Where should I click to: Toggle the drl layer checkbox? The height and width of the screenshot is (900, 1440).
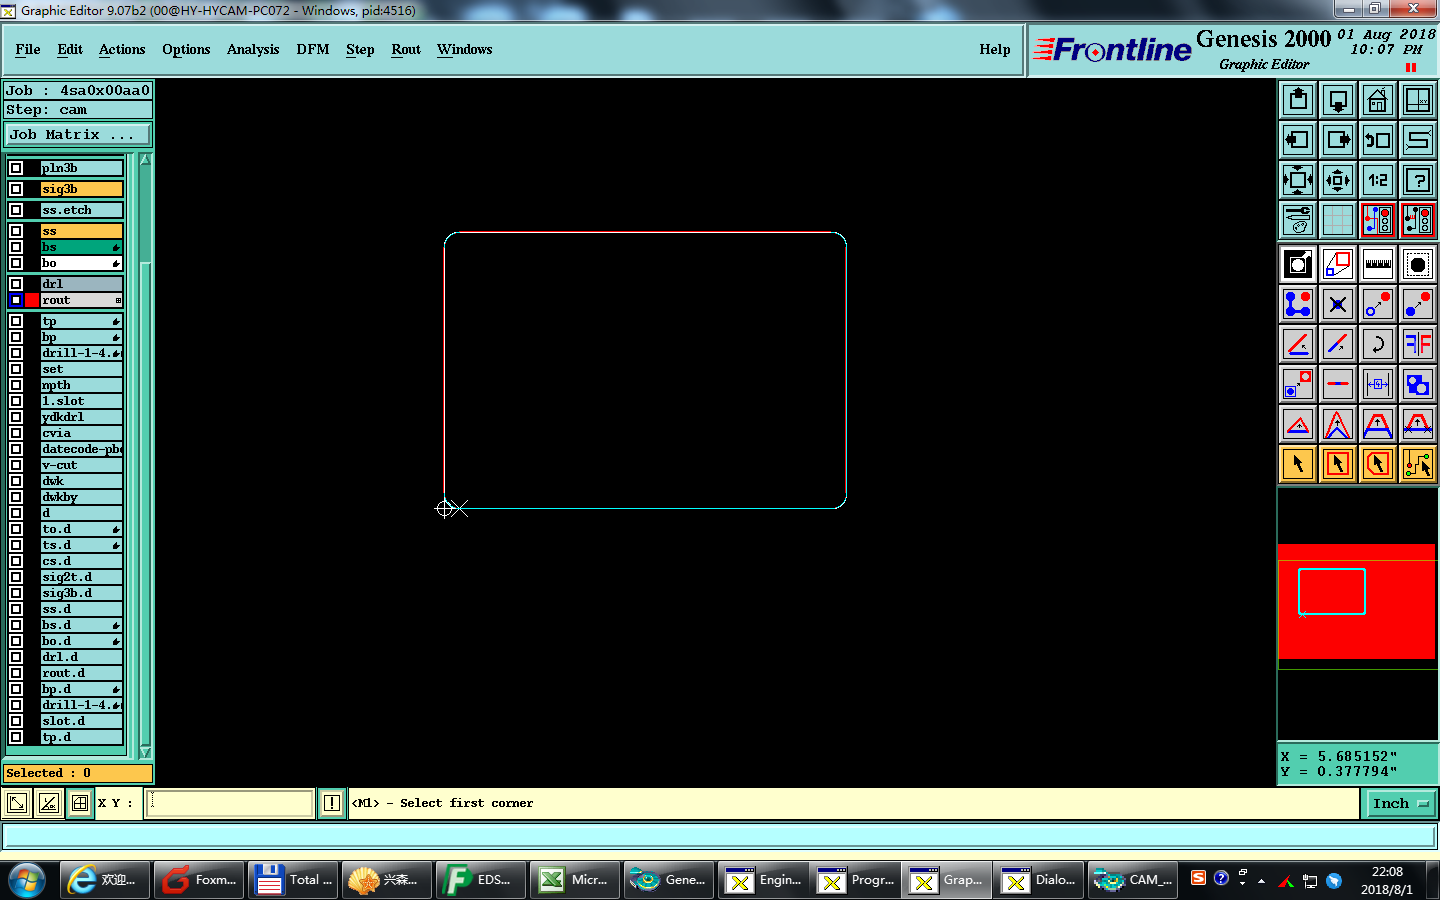[x=16, y=284]
